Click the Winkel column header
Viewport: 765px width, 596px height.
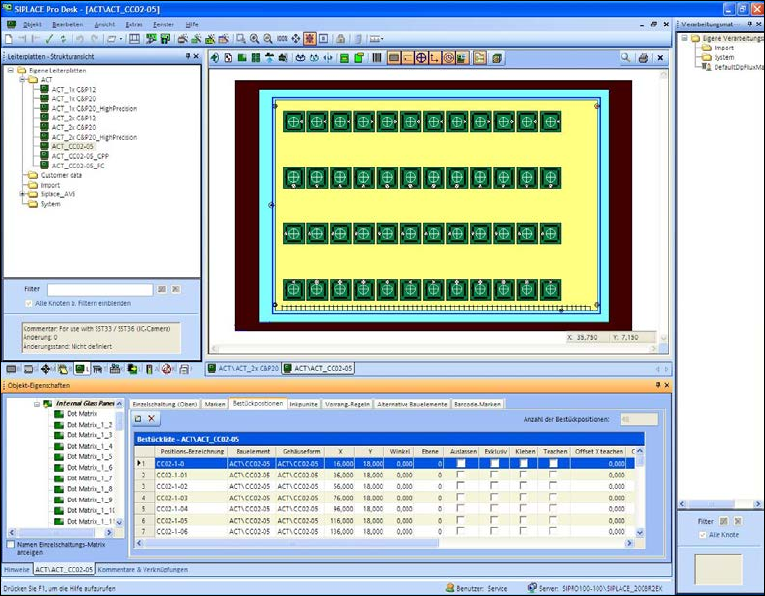pyautogui.click(x=400, y=452)
